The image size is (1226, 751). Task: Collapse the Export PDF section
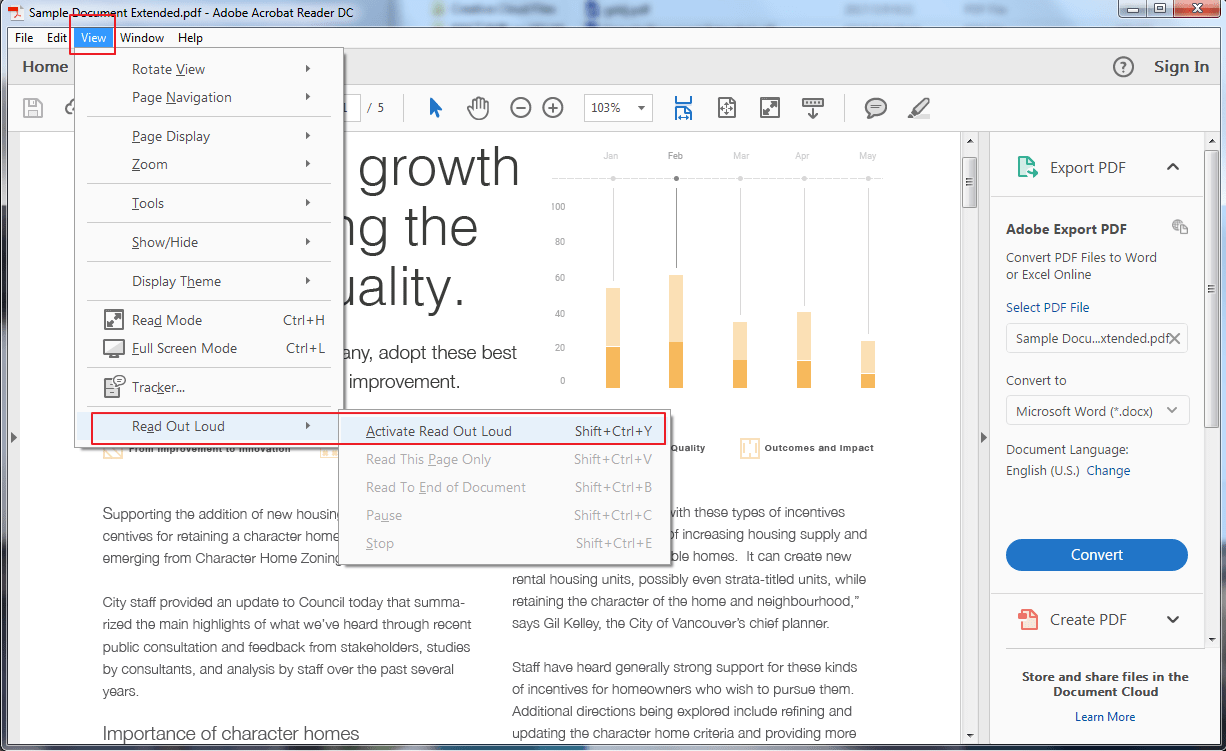(1173, 167)
